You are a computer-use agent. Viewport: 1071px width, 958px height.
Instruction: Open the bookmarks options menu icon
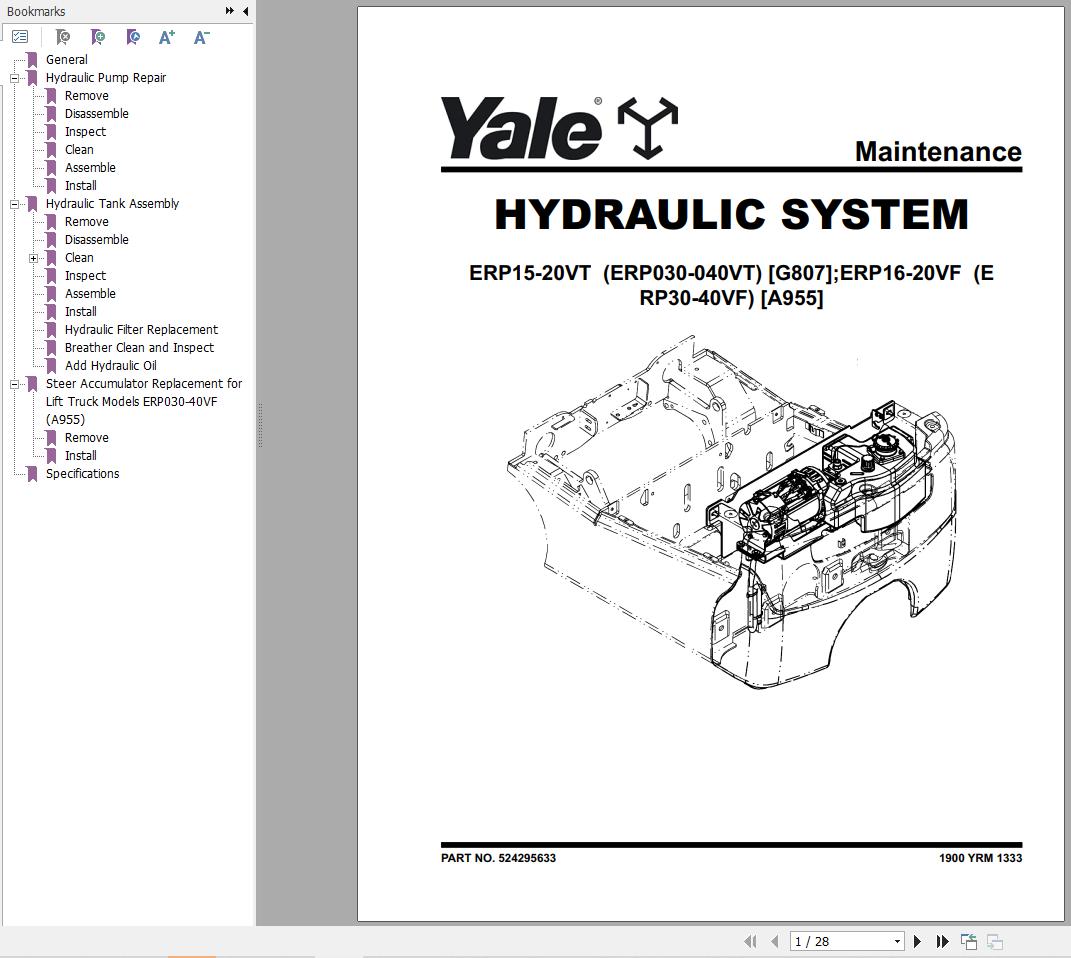coord(20,37)
